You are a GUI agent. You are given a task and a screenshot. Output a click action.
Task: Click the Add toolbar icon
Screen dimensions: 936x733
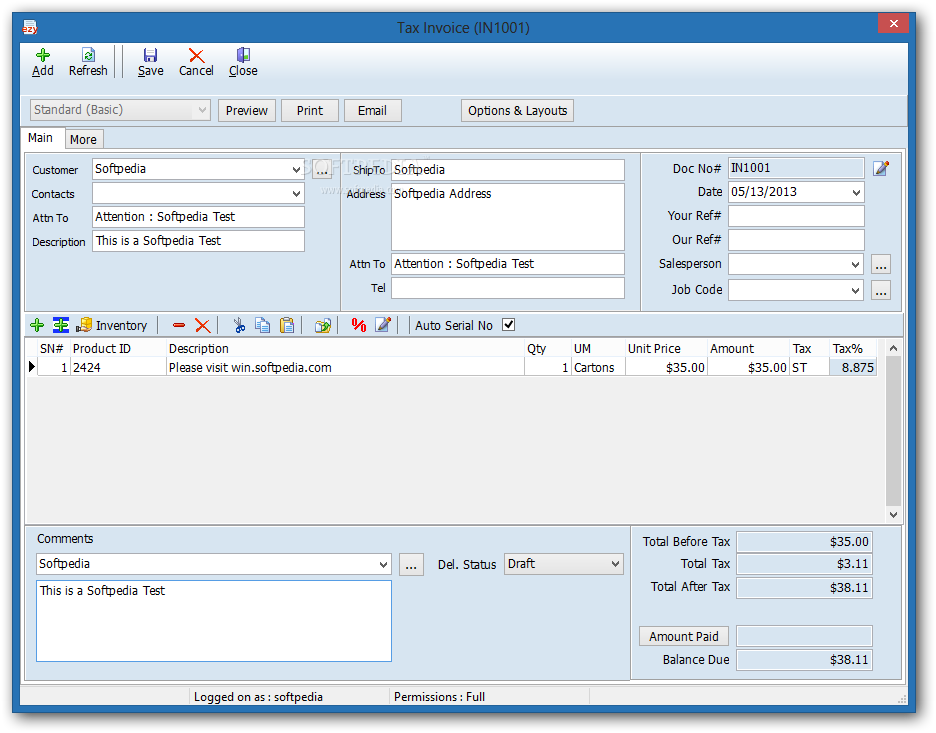click(x=42, y=56)
